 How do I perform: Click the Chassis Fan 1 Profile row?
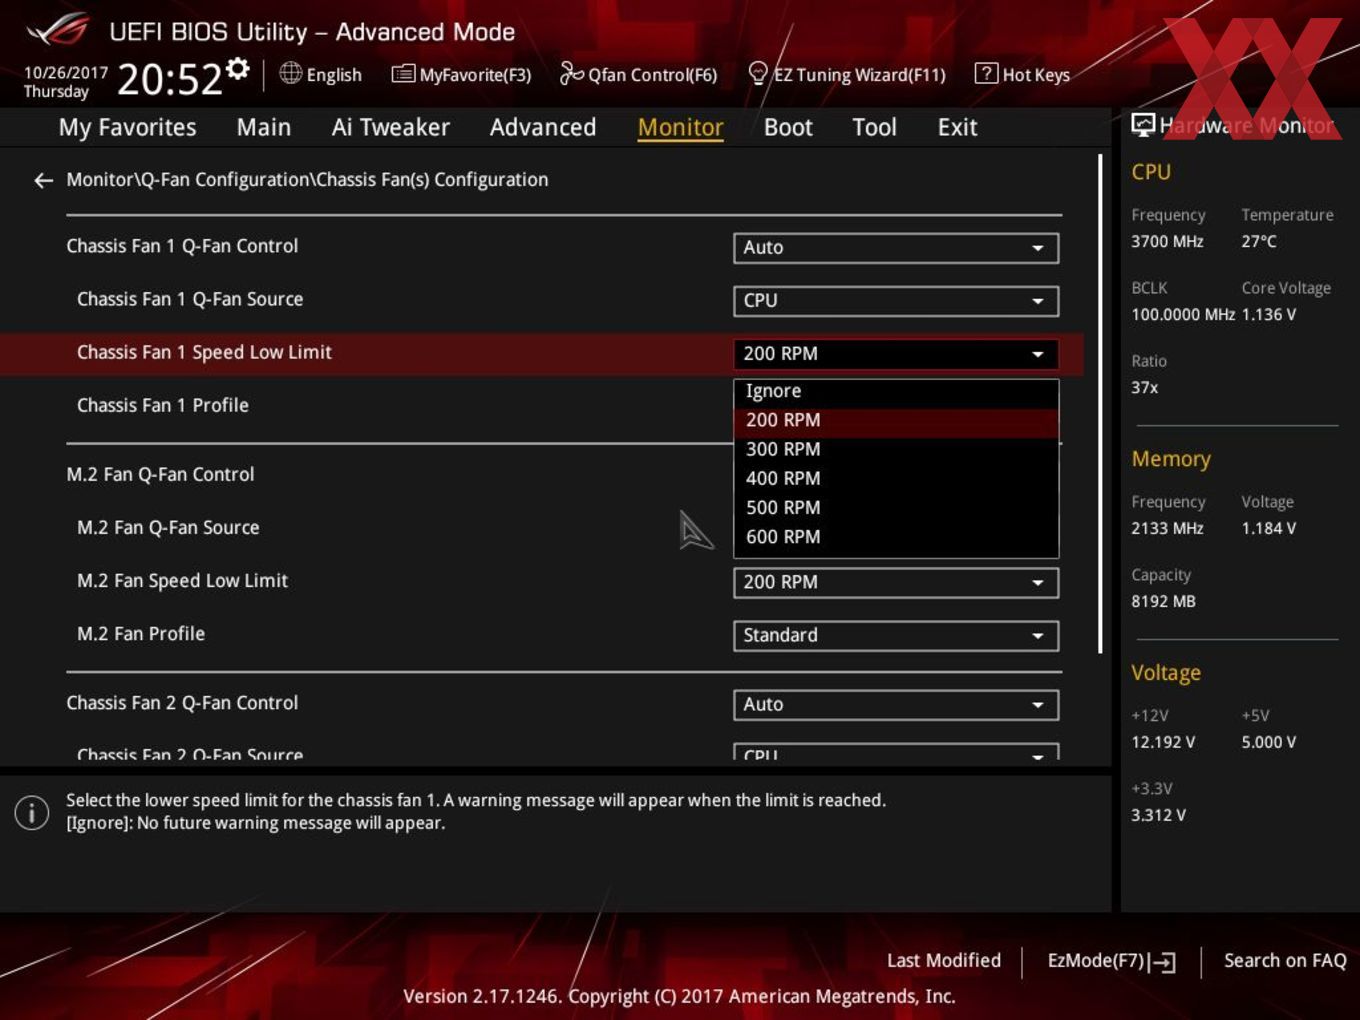(540, 405)
